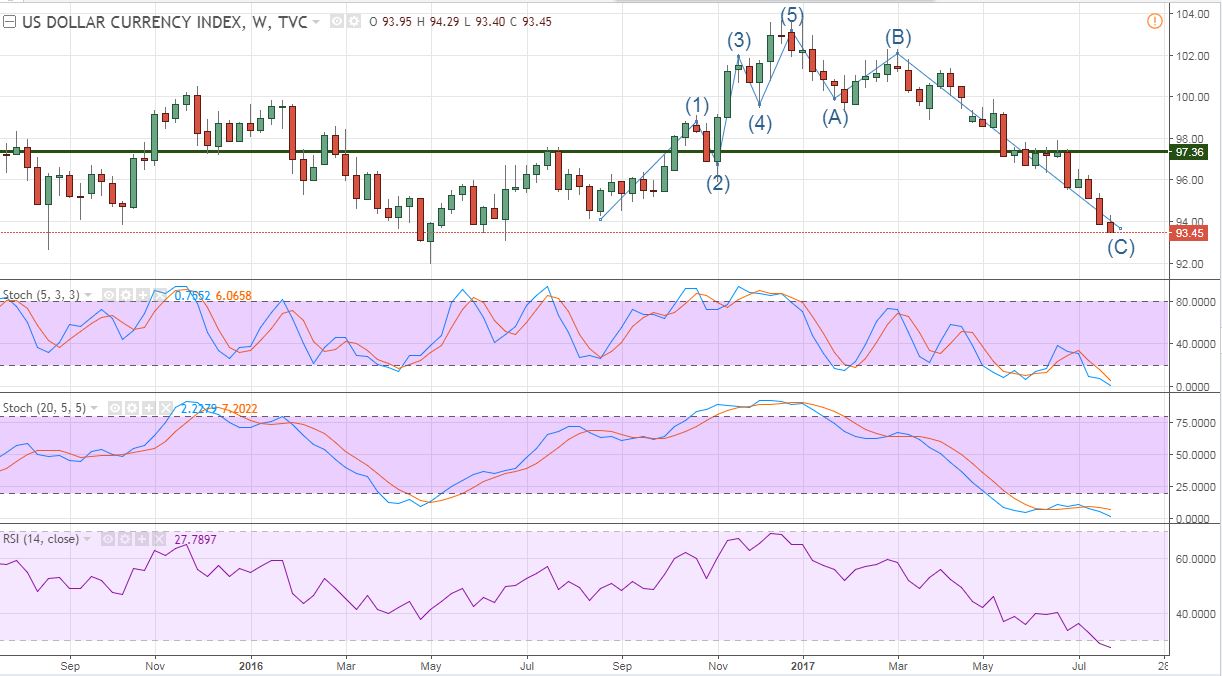1222x676 pixels.
Task: Select the wave label (5) on the chart
Action: pyautogui.click(x=793, y=15)
